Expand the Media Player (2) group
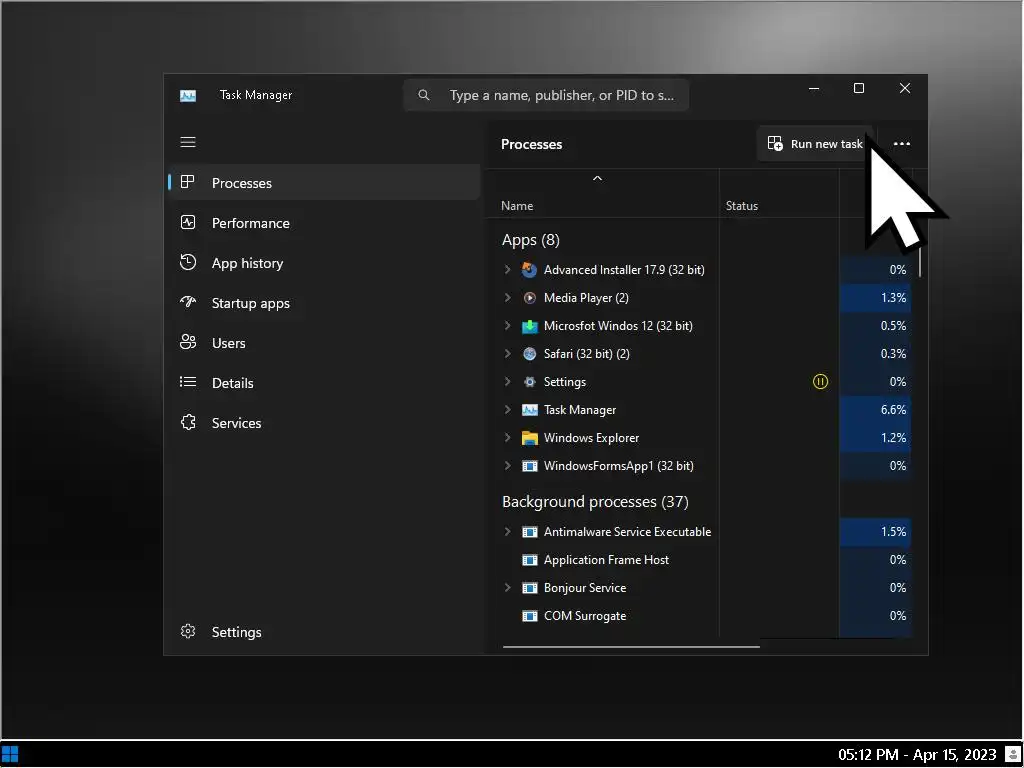 tap(507, 297)
